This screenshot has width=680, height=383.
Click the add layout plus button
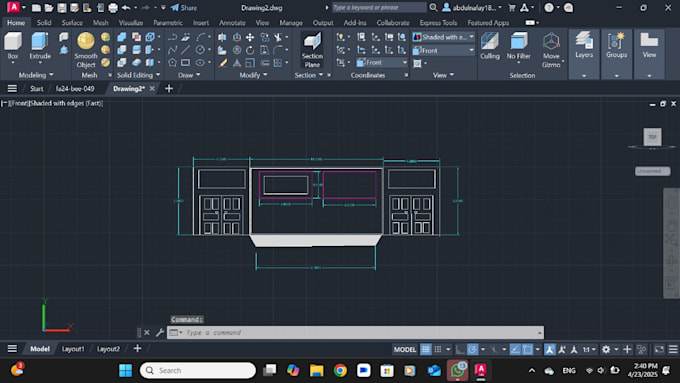coord(137,348)
